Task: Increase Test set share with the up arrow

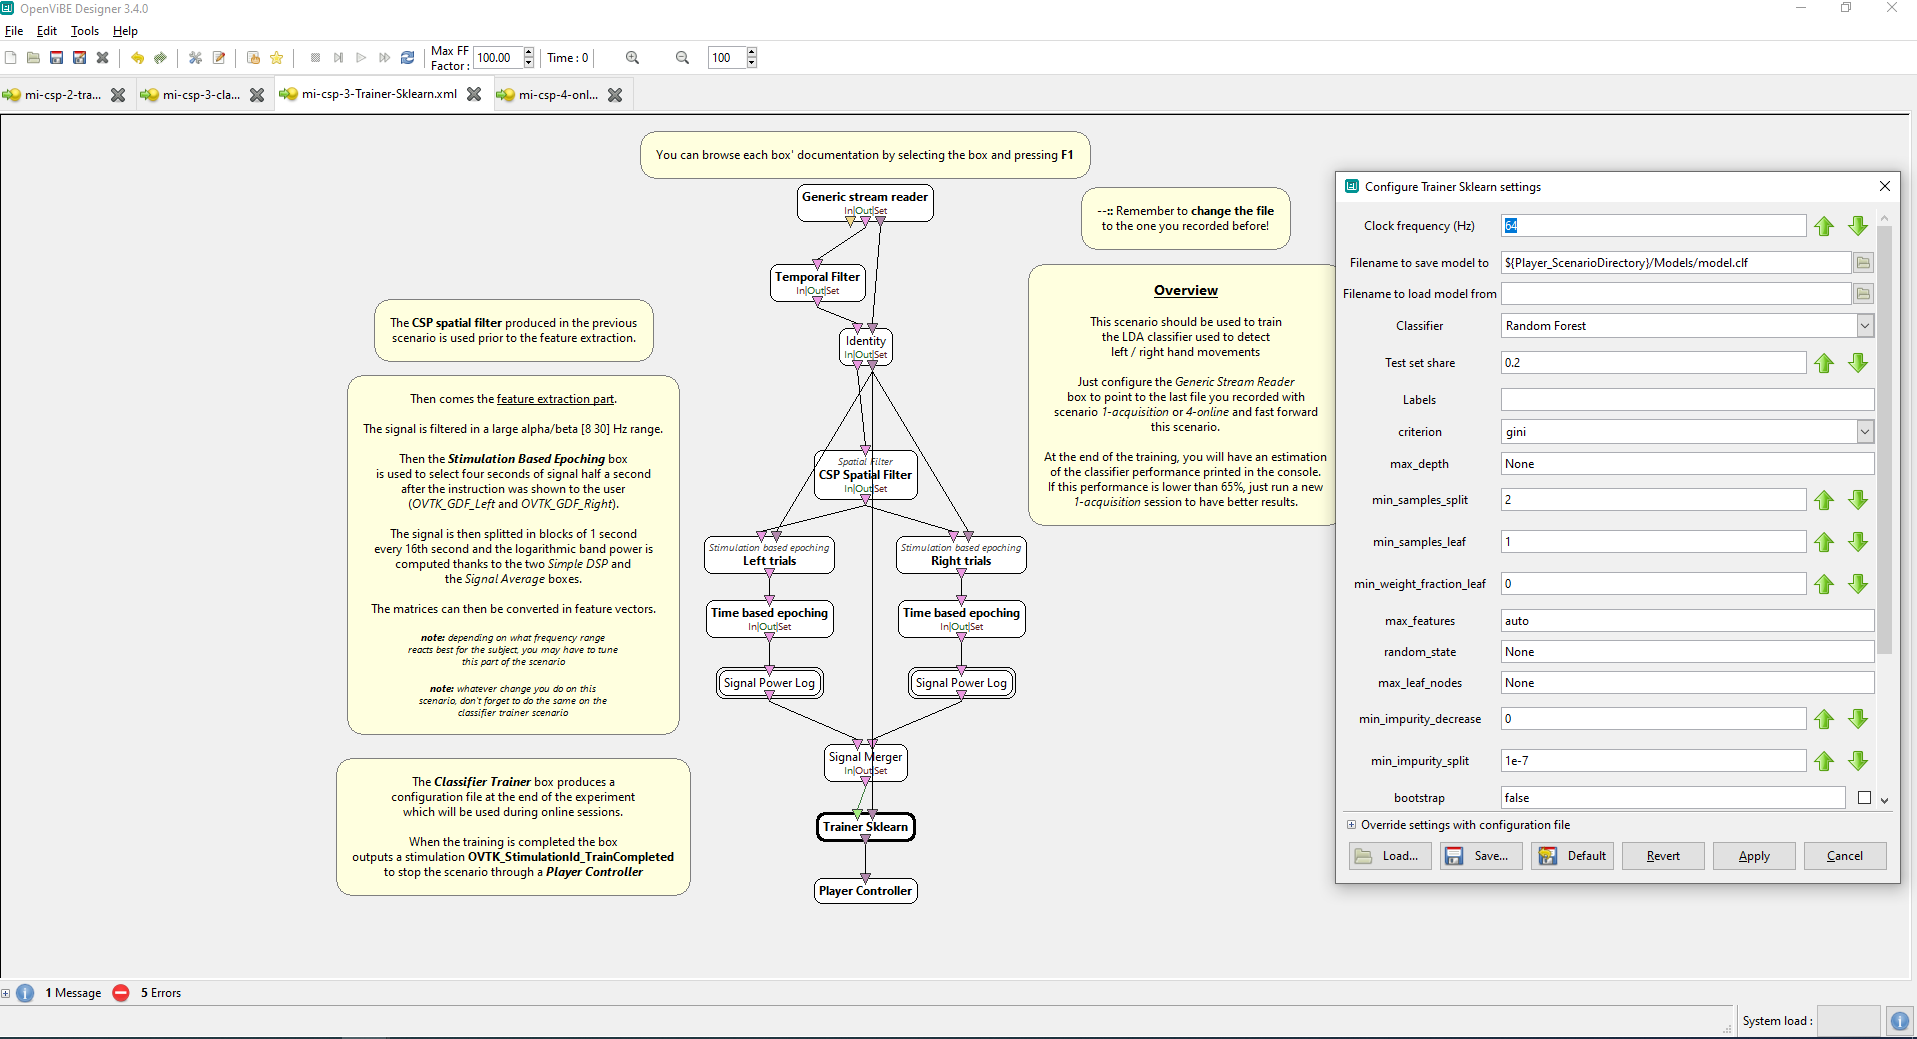Action: [x=1824, y=363]
